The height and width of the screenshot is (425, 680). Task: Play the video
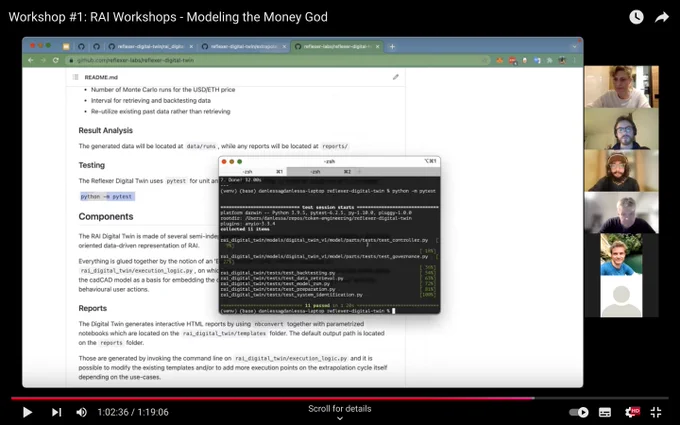click(27, 412)
